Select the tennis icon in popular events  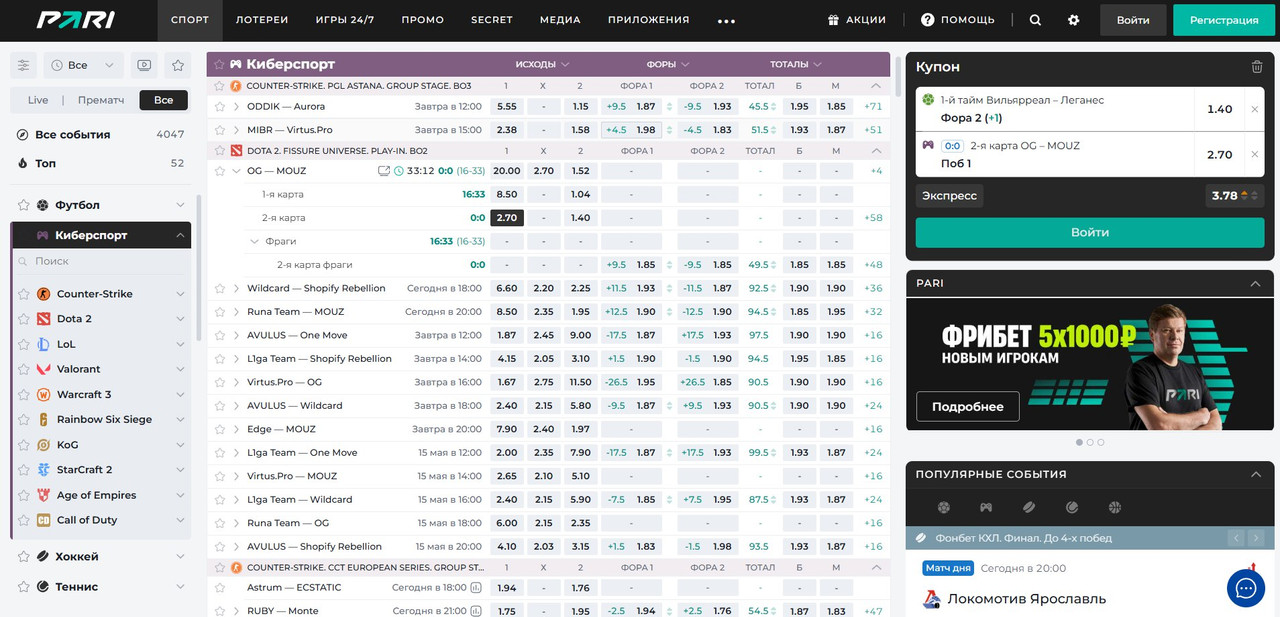click(x=1072, y=508)
